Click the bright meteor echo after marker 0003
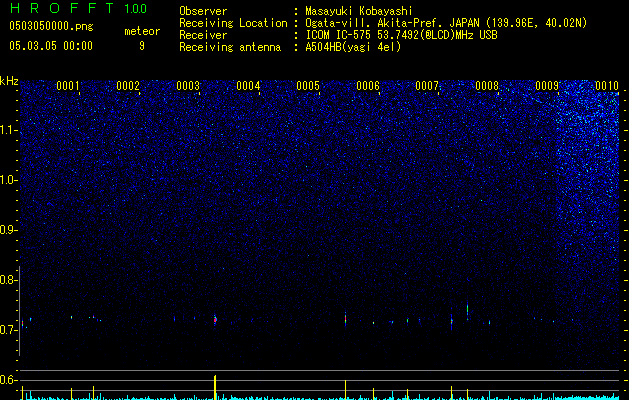Screen dimensions: 629x400 [x=215, y=320]
